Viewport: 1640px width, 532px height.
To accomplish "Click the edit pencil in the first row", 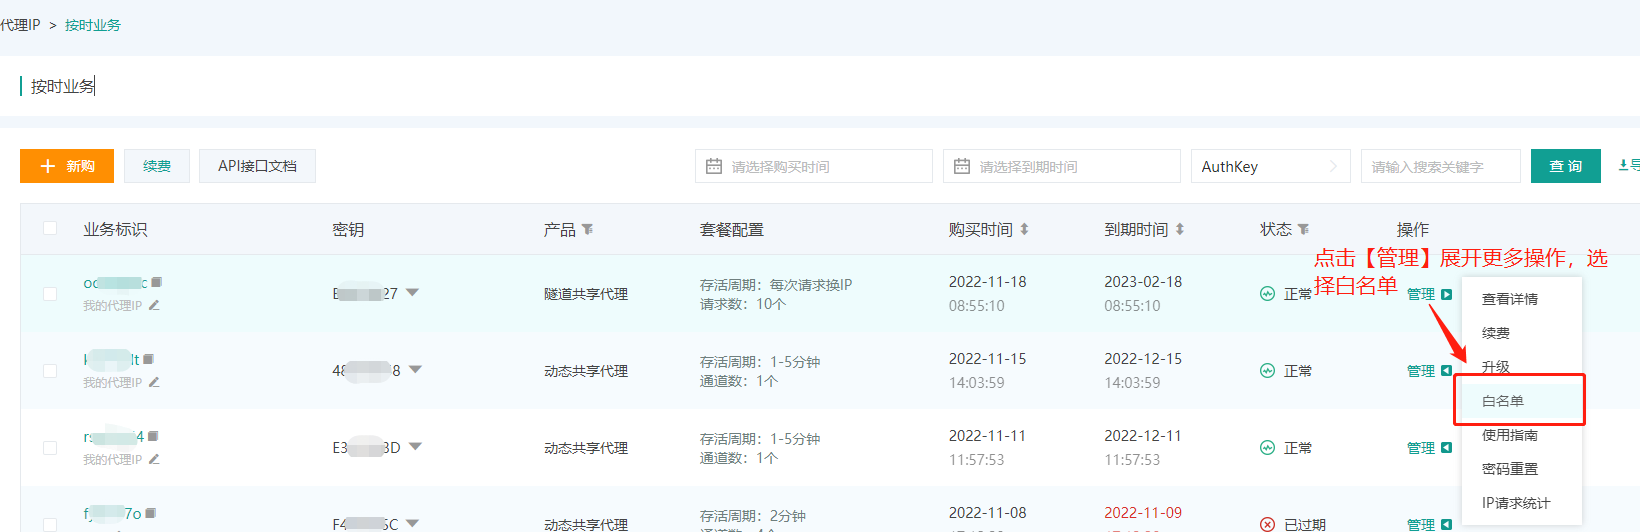I will (154, 305).
